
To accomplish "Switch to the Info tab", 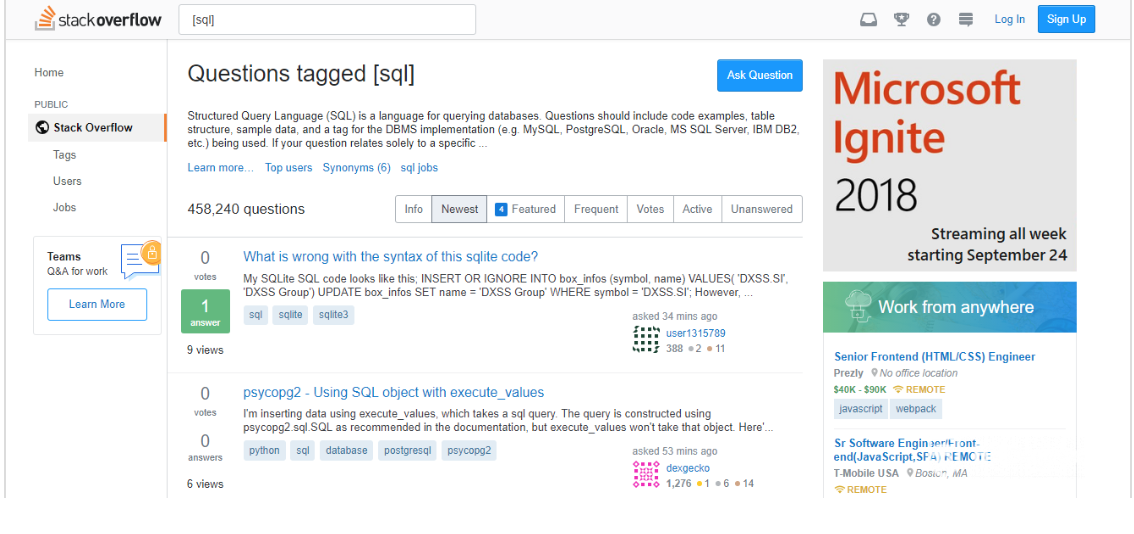I will click(x=414, y=209).
